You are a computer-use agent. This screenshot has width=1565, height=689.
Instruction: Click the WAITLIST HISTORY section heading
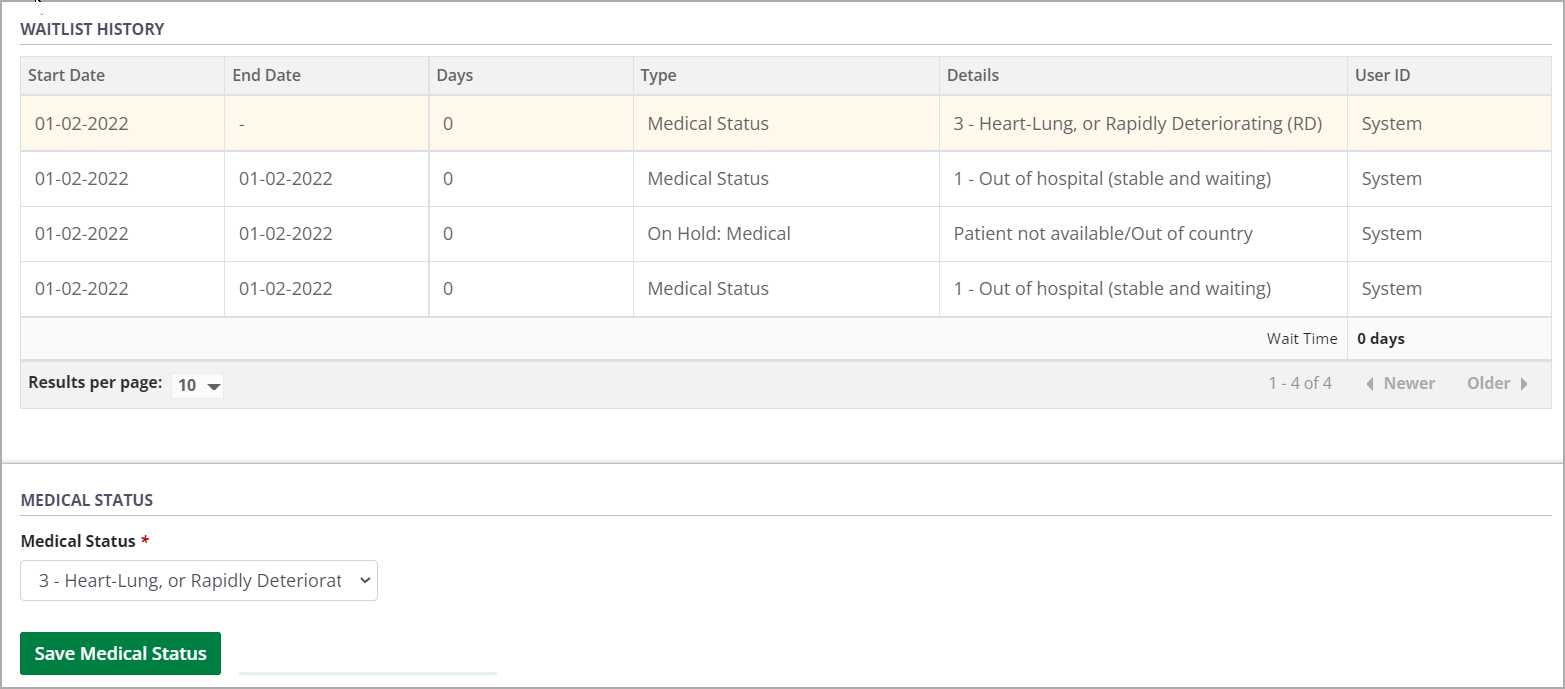point(94,29)
